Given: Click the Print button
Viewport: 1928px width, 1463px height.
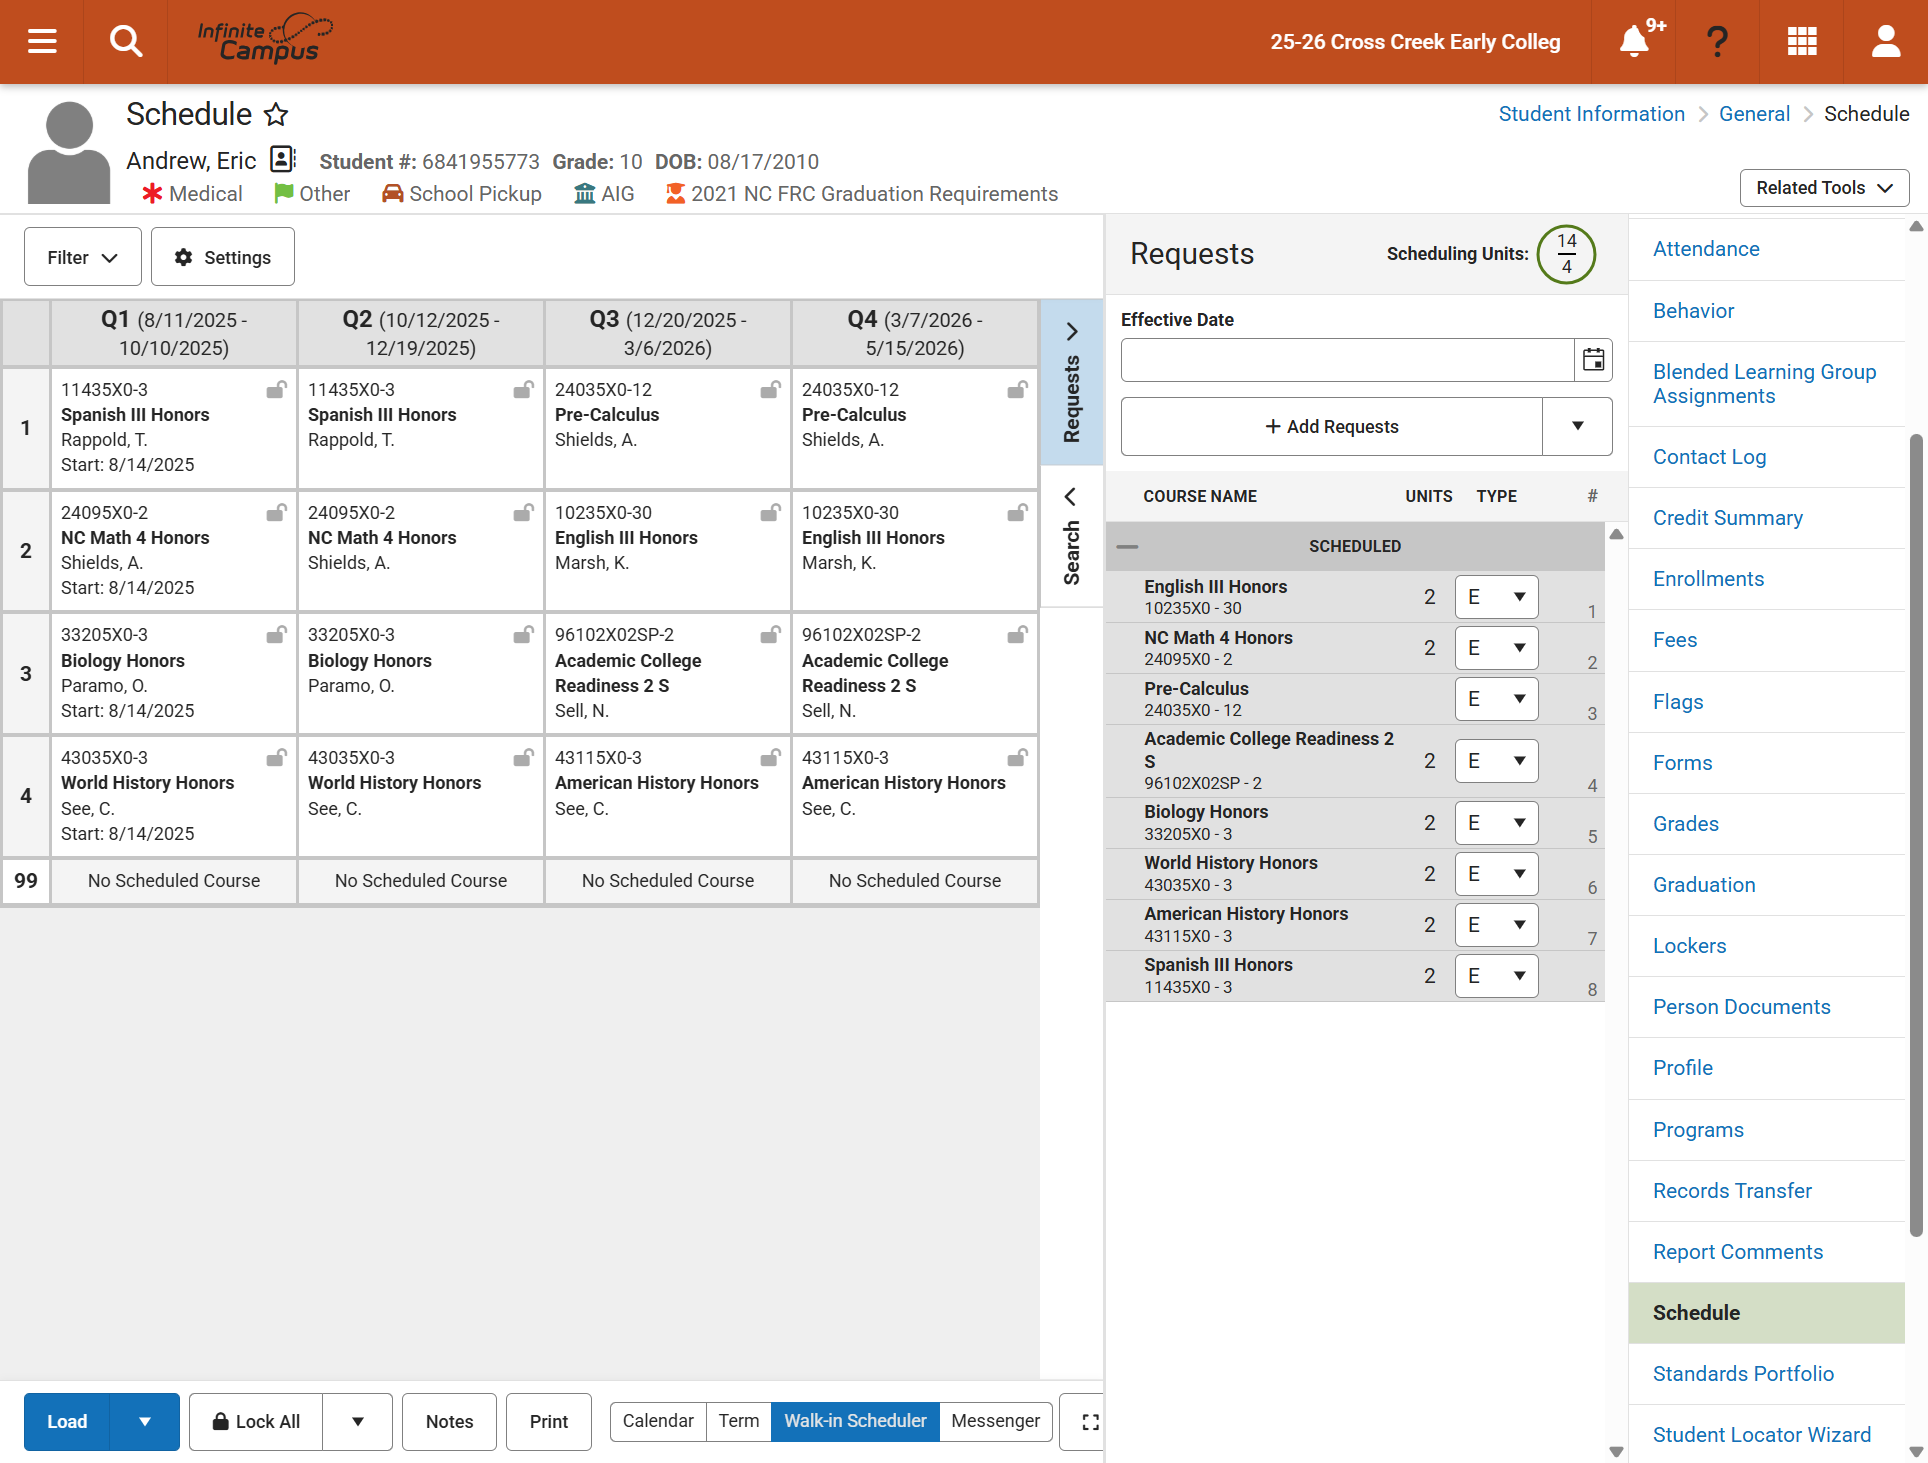Looking at the screenshot, I should (548, 1422).
